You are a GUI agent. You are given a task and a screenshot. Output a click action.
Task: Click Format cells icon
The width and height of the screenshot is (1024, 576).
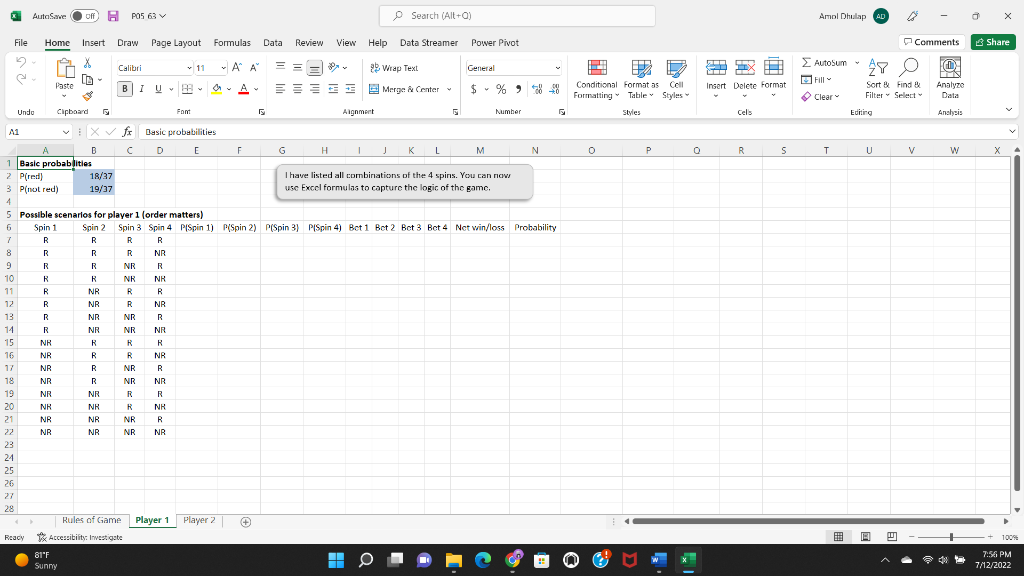(x=773, y=68)
